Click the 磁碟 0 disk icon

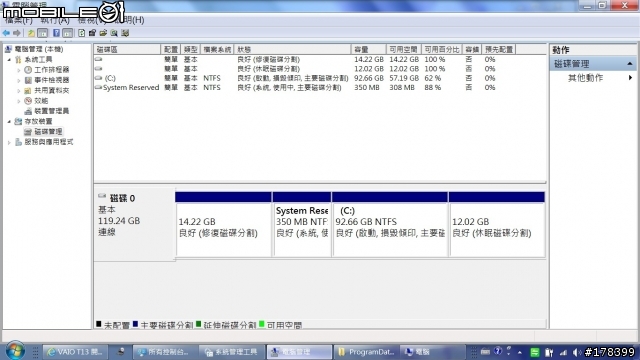pos(102,196)
